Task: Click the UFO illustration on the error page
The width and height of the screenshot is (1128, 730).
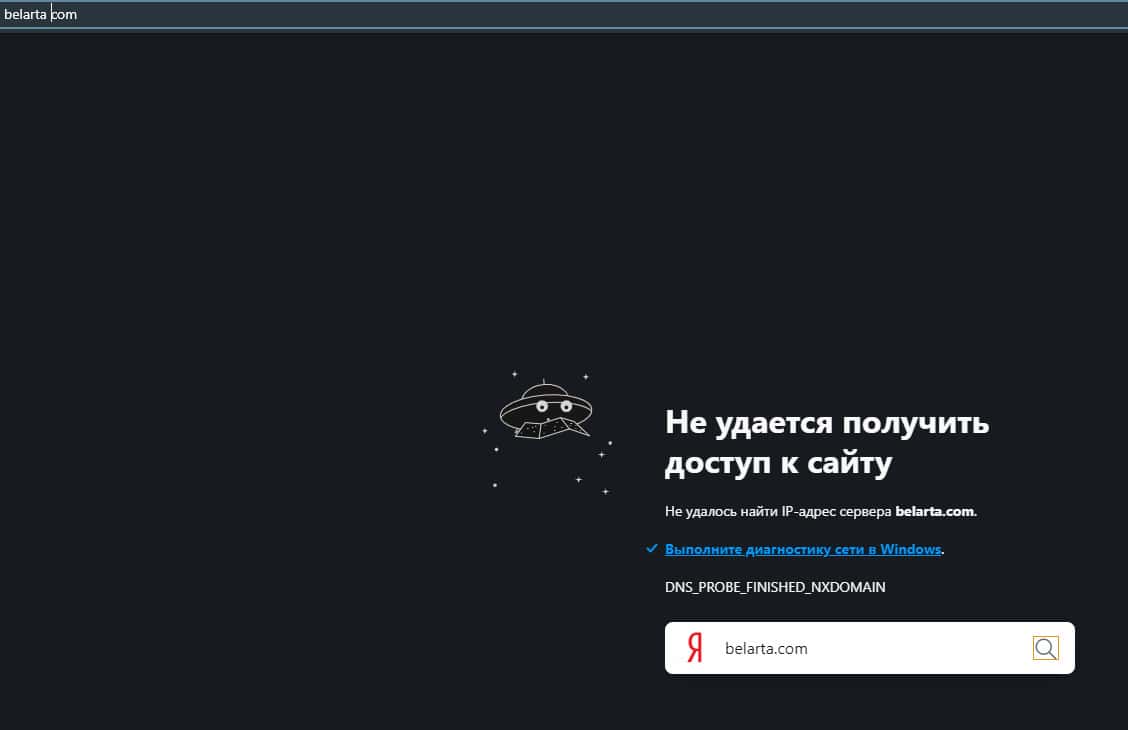Action: [547, 432]
